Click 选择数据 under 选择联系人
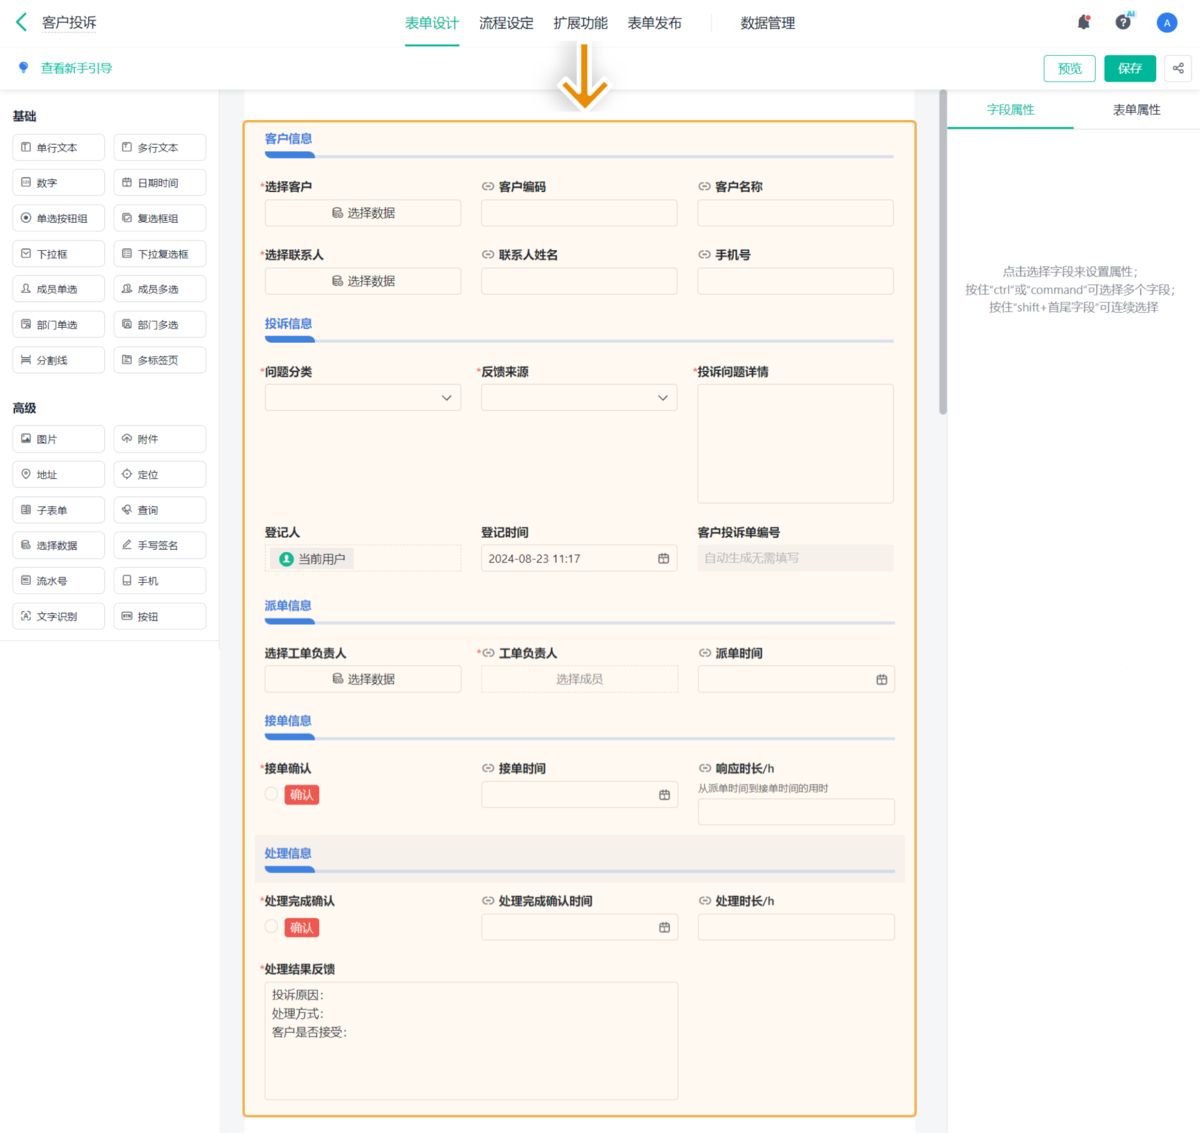Screen dimensions: 1200x1133 click(363, 281)
